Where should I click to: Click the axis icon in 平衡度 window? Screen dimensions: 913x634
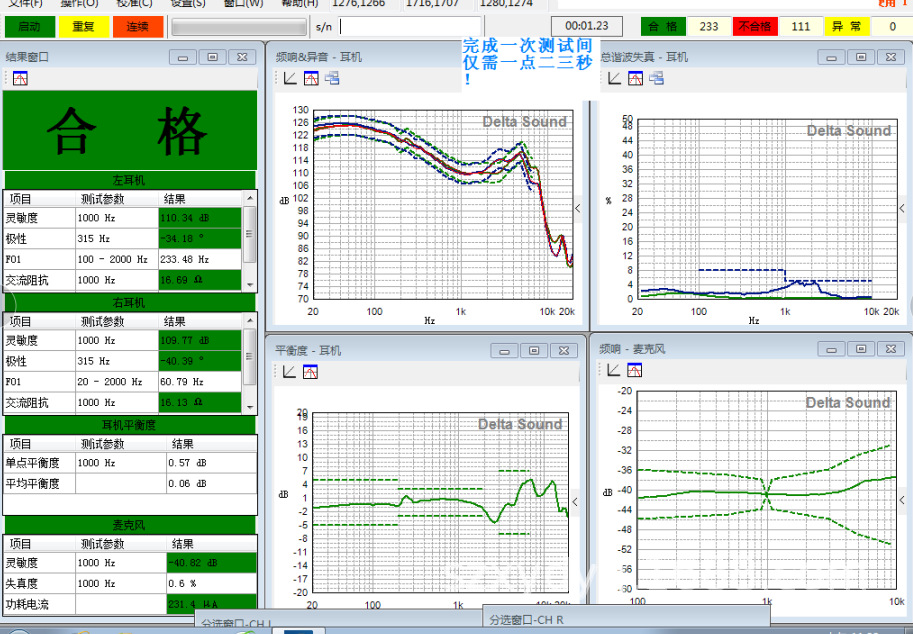pyautogui.click(x=290, y=371)
